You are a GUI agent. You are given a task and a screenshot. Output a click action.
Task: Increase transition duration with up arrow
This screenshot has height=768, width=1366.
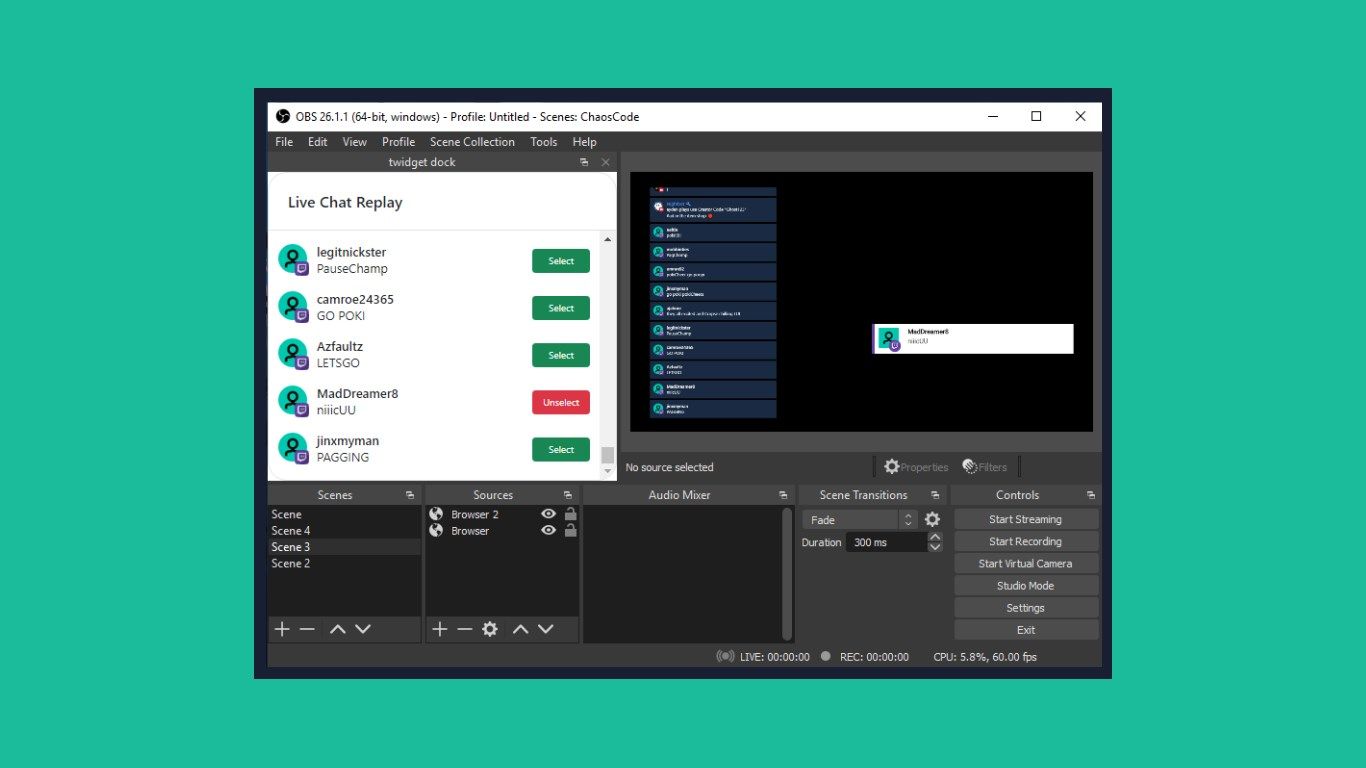tap(935, 537)
